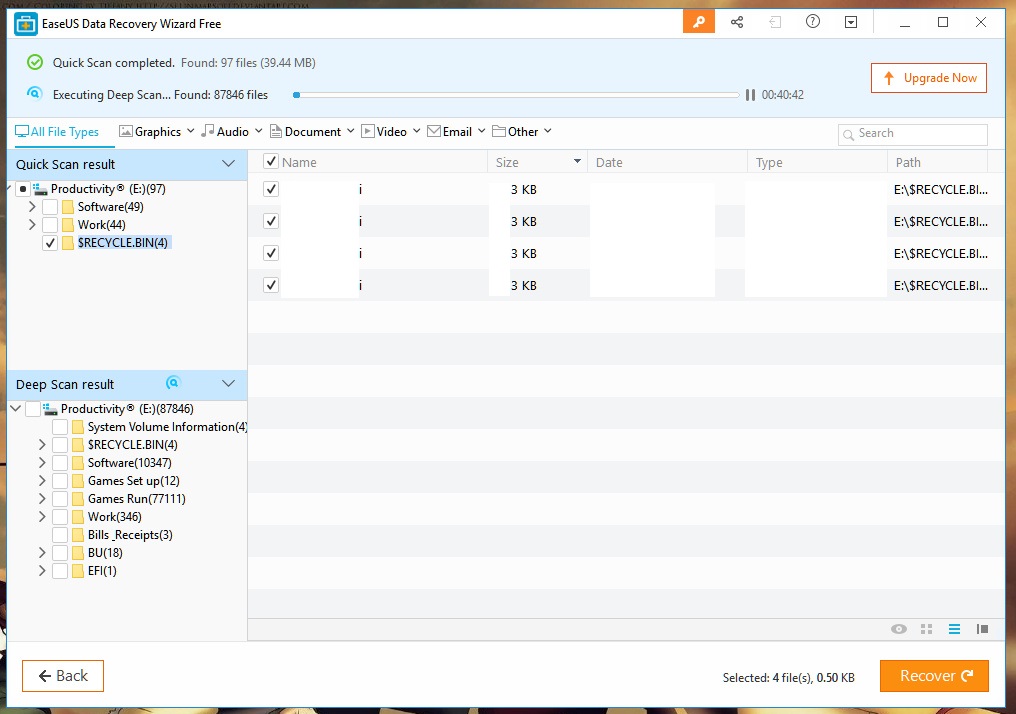Viewport: 1016px width, 714px height.
Task: Collapse Deep Scan Productivity (E:) node
Action: click(16, 409)
